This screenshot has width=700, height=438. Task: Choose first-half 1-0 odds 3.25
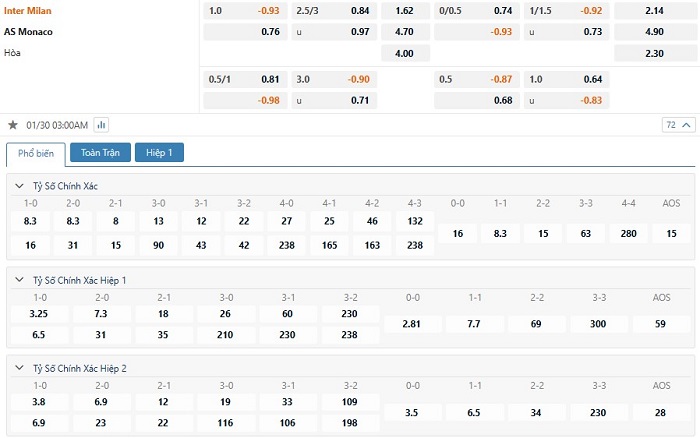coord(39,313)
